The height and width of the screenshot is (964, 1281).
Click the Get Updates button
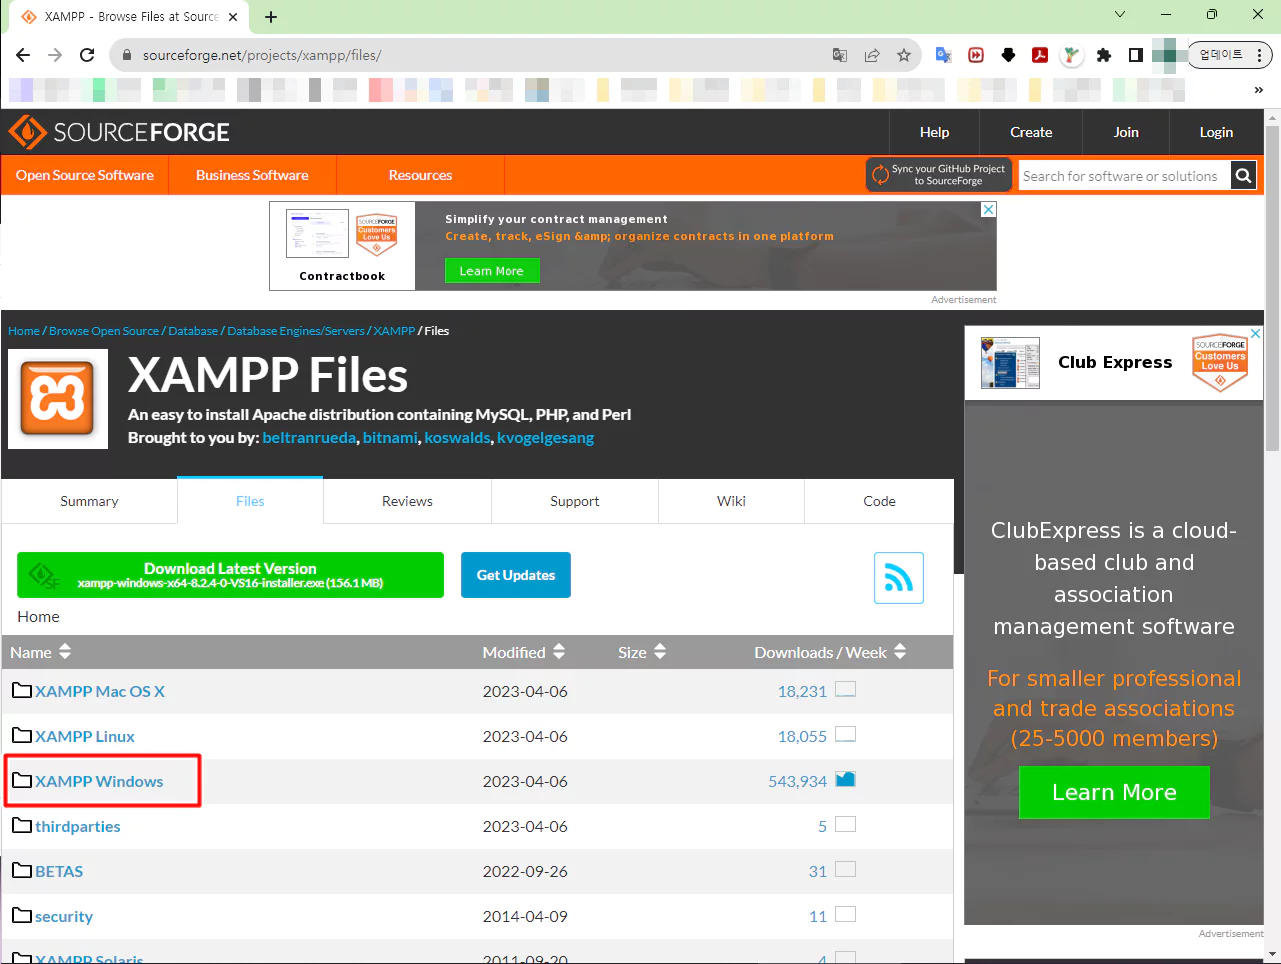(515, 575)
